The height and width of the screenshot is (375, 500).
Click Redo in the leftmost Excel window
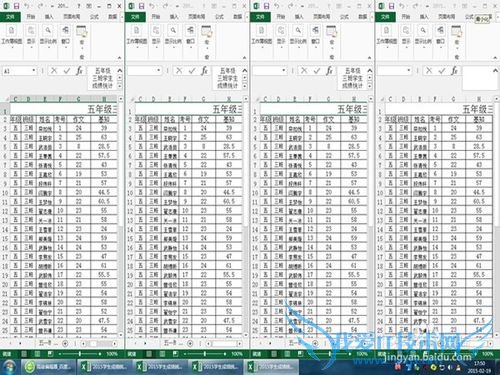pyautogui.click(x=41, y=6)
